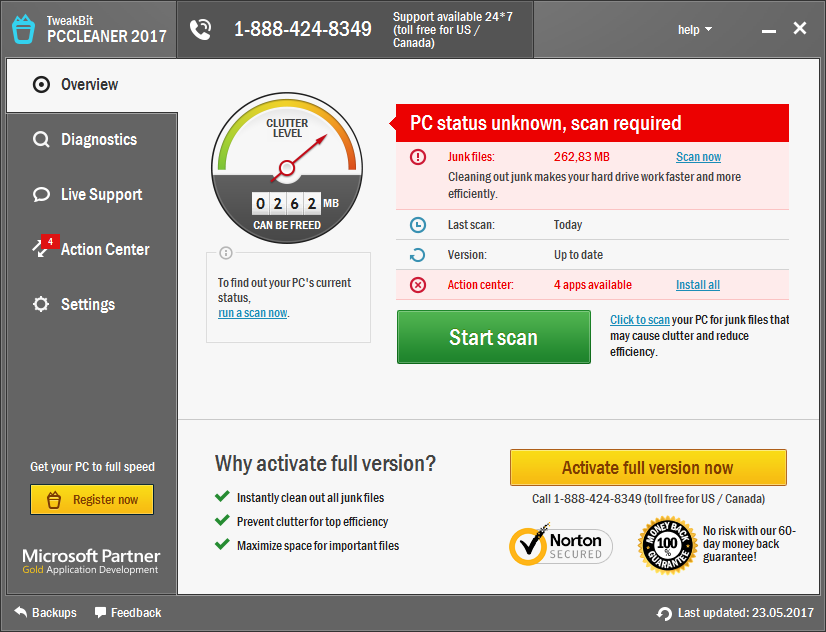Viewport: 826px width, 632px height.
Task: Click the Activate full version now button
Action: coord(648,467)
